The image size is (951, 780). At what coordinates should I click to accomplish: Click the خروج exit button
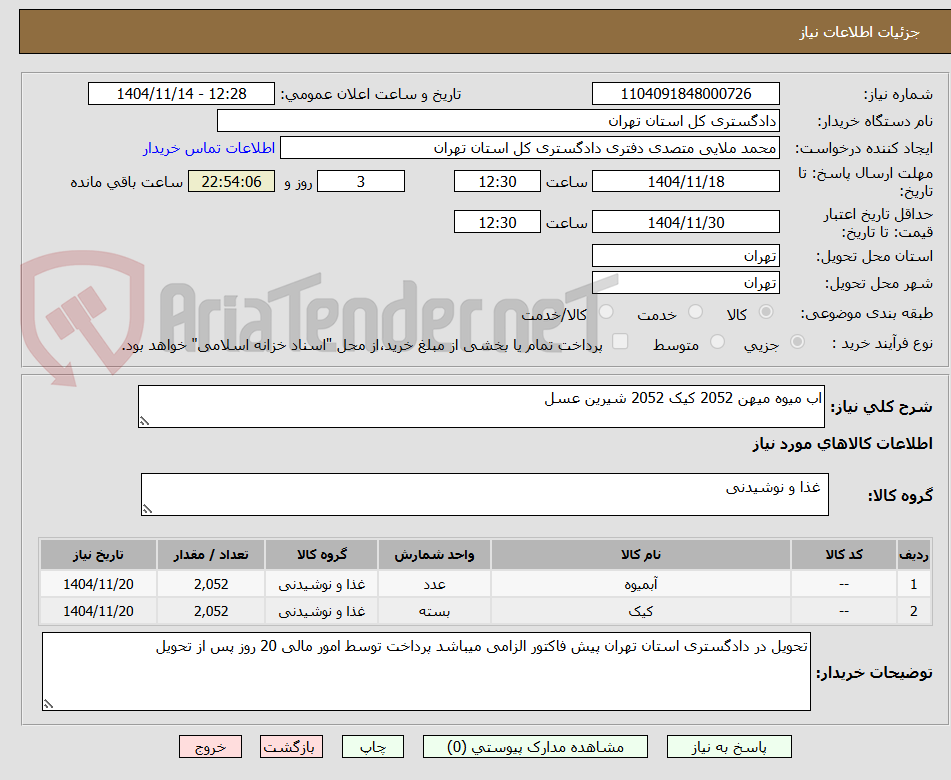pyautogui.click(x=210, y=747)
